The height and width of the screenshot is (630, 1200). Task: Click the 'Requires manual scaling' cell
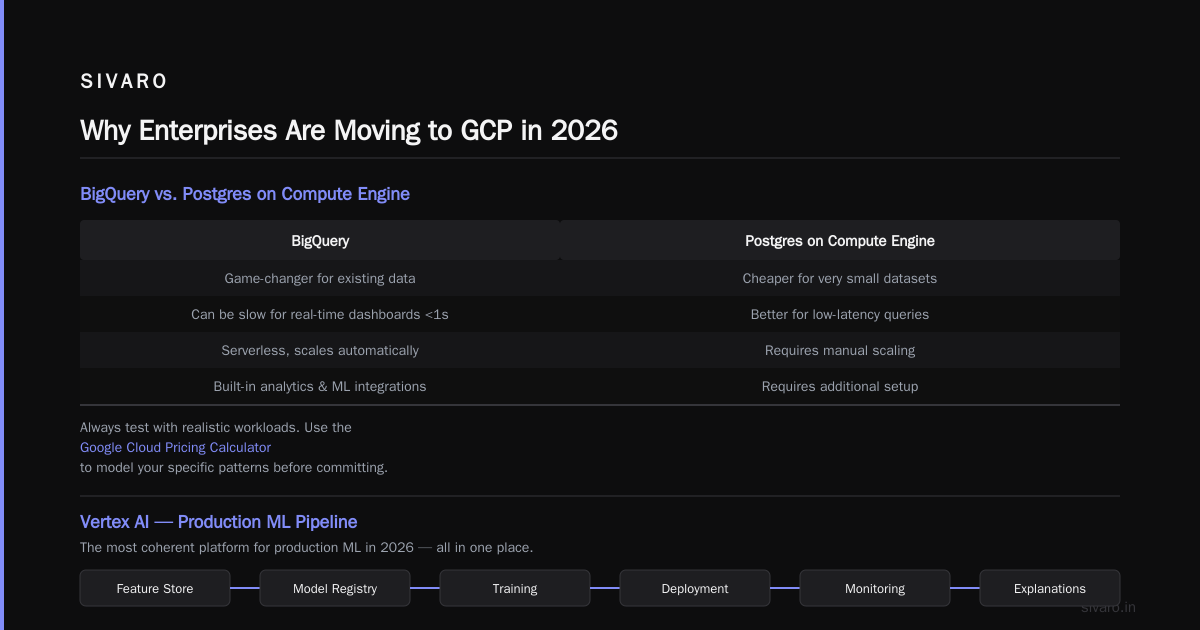[x=840, y=350]
